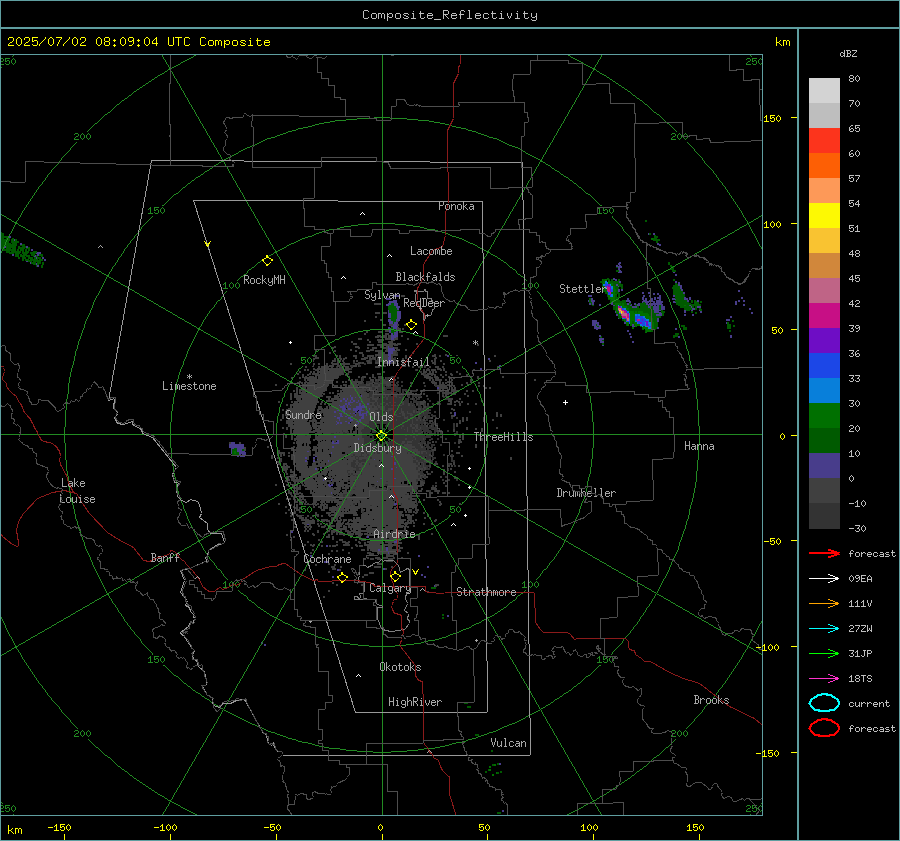Viewport: 900px width, 841px height.
Task: Select the RedDeer city label
Action: tap(424, 303)
